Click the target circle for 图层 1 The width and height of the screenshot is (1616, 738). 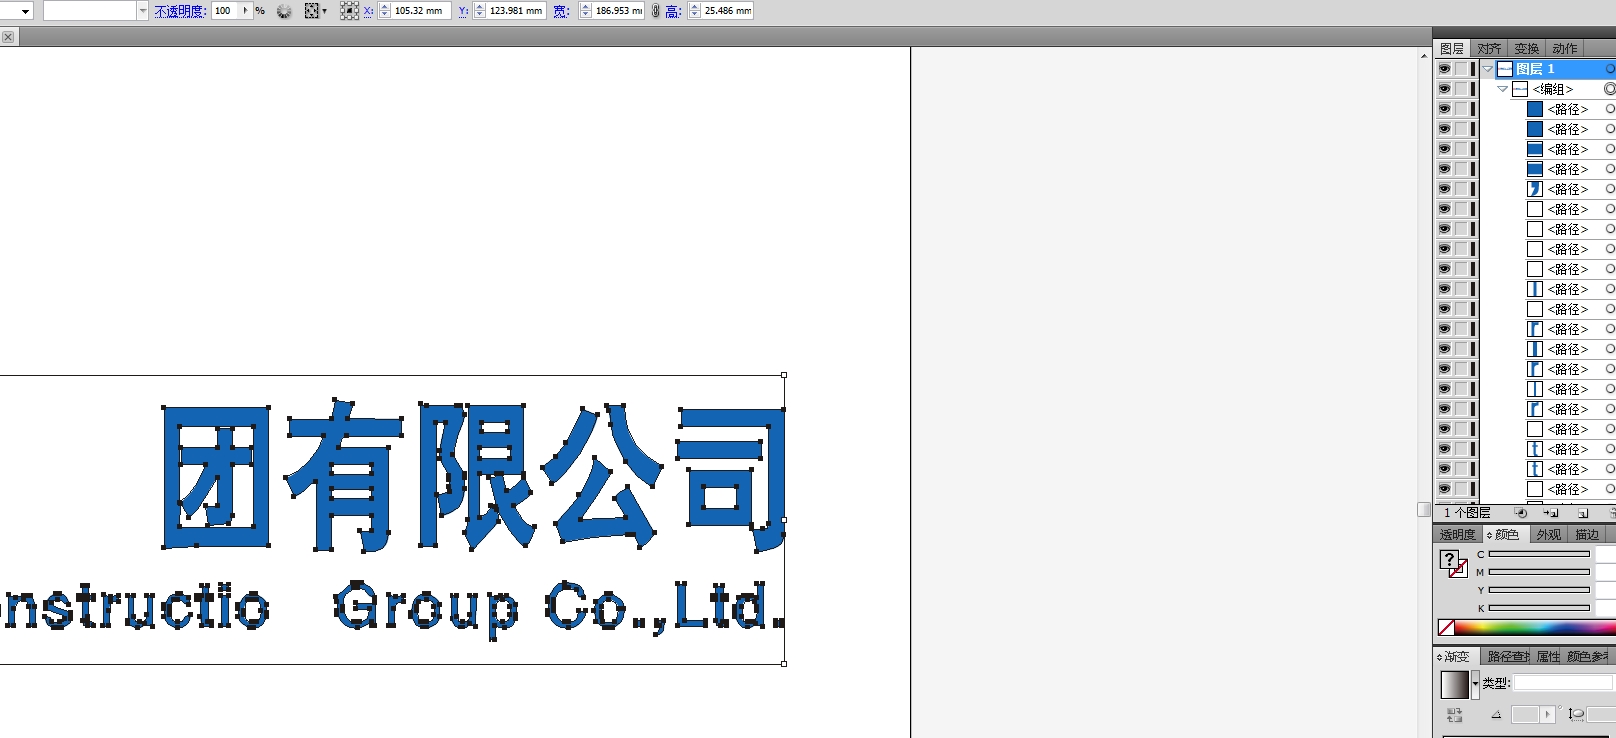[x=1610, y=69]
